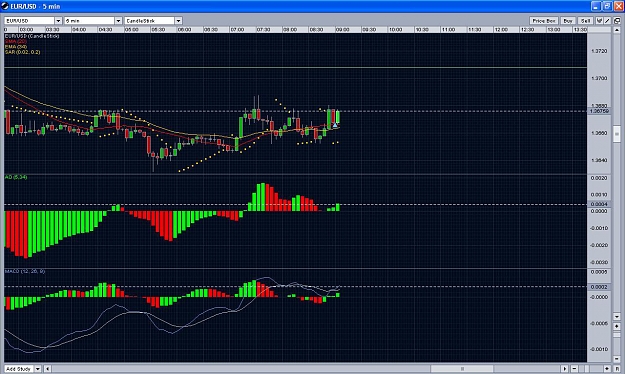Click the price scale down arrow

[617, 317]
